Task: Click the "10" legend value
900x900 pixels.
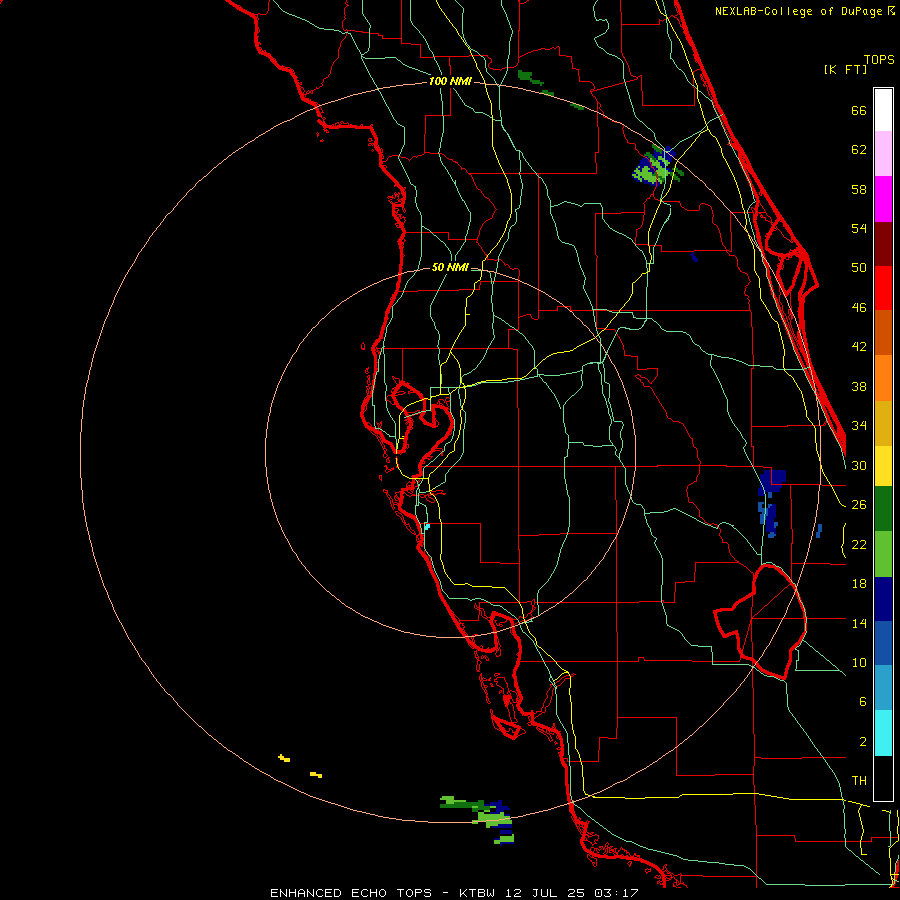Action: tap(859, 663)
